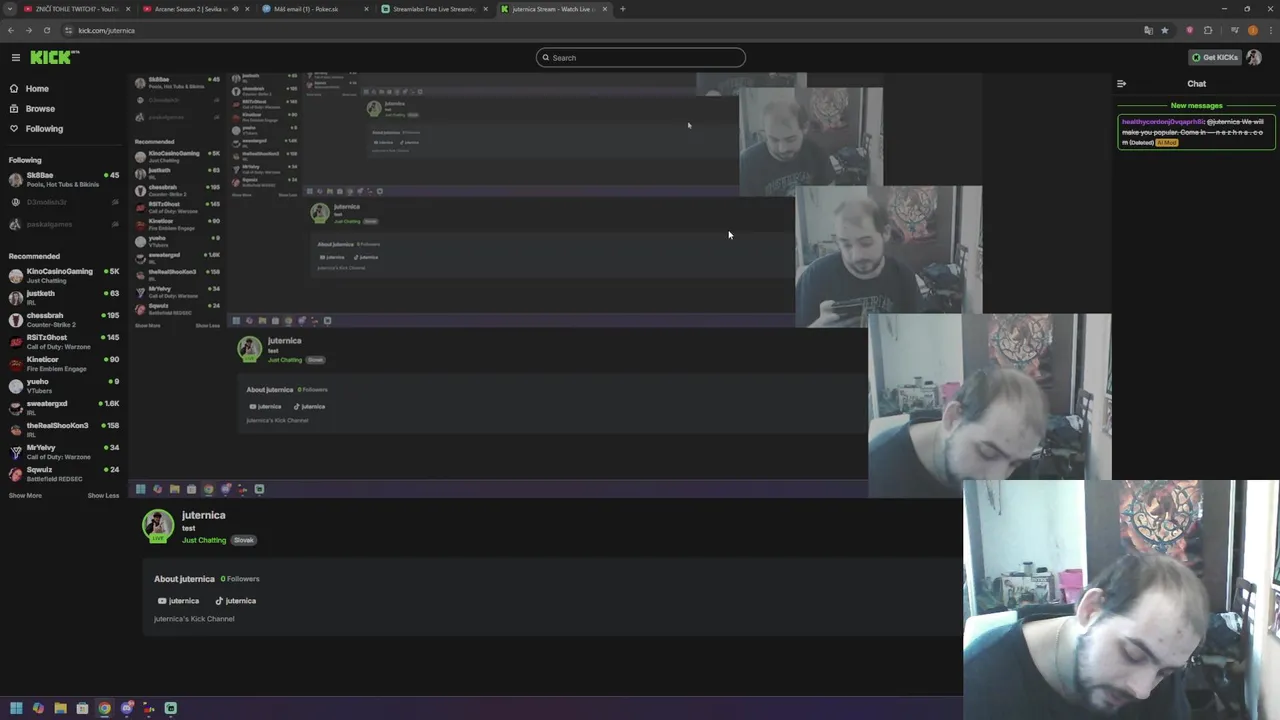Screen dimensions: 1280x720
Task: Open Browse in sidebar
Action: (x=40, y=109)
